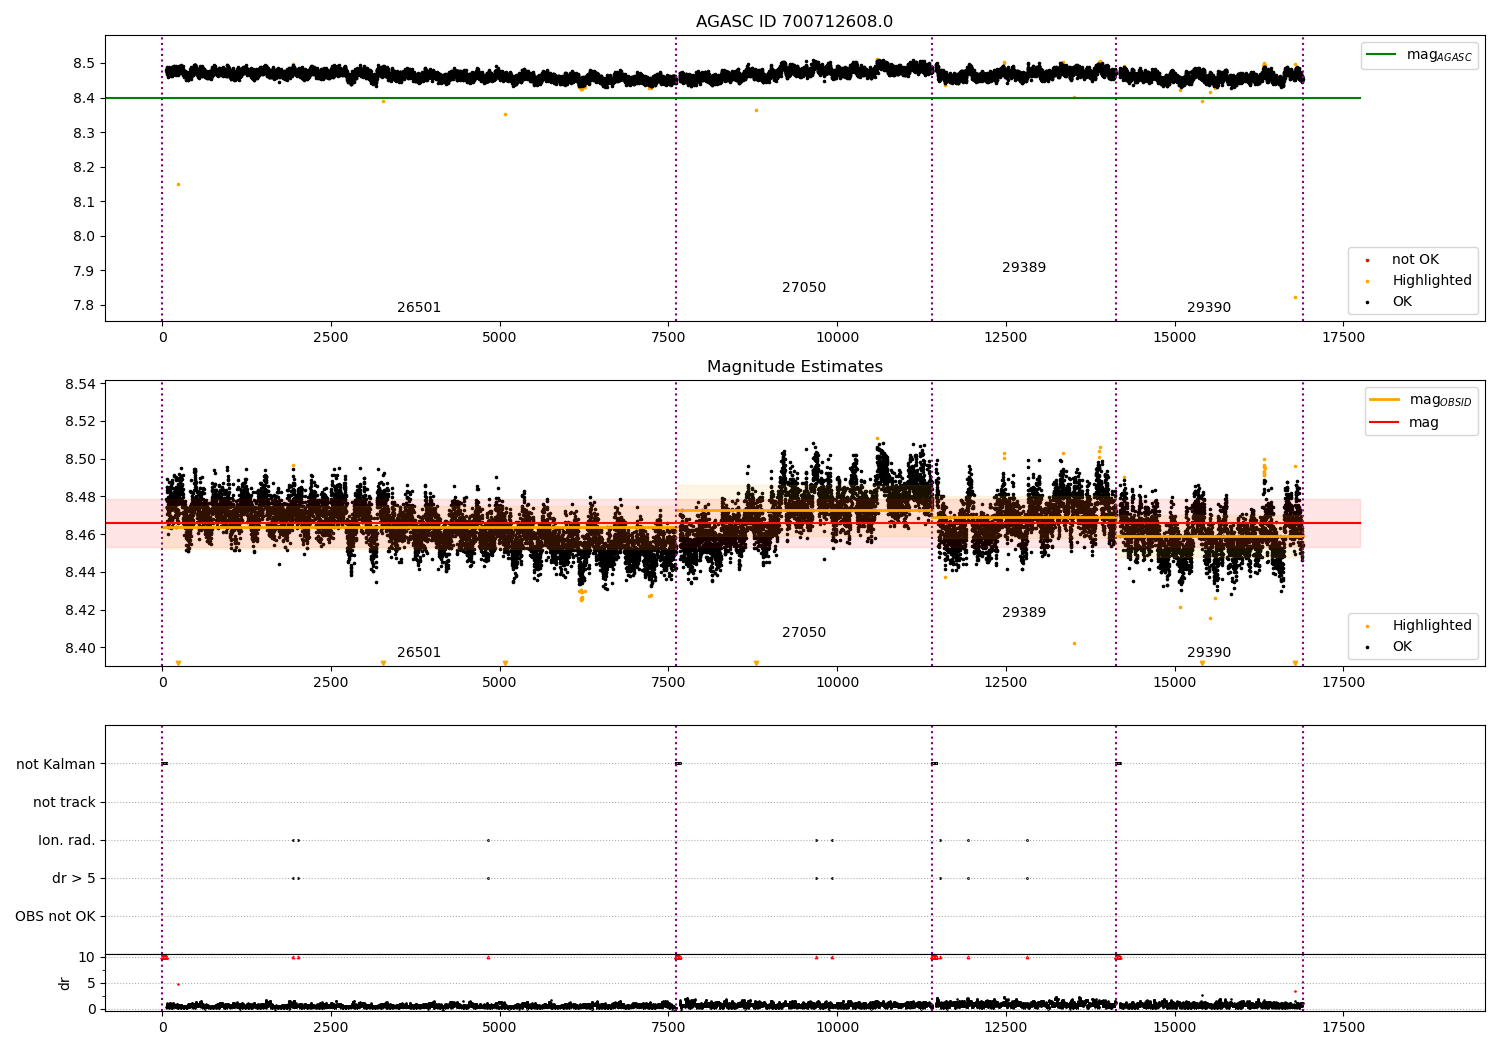Click y-axis tick 8.50 in middle plot
This screenshot has height=1050, width=1500.
tap(79, 460)
